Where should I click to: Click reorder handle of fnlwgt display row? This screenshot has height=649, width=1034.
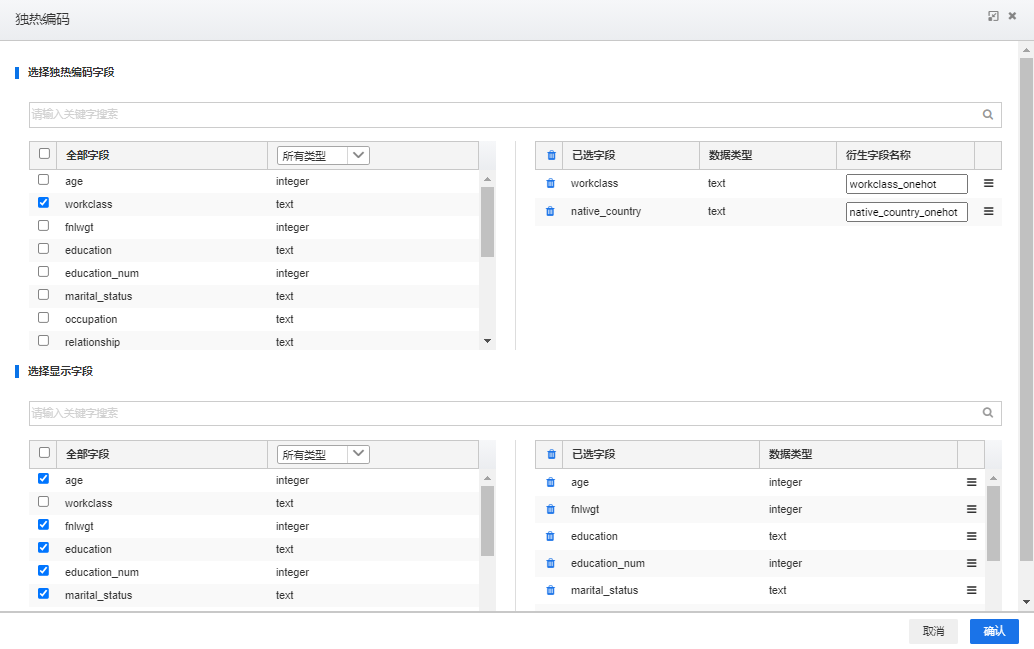pyautogui.click(x=971, y=509)
